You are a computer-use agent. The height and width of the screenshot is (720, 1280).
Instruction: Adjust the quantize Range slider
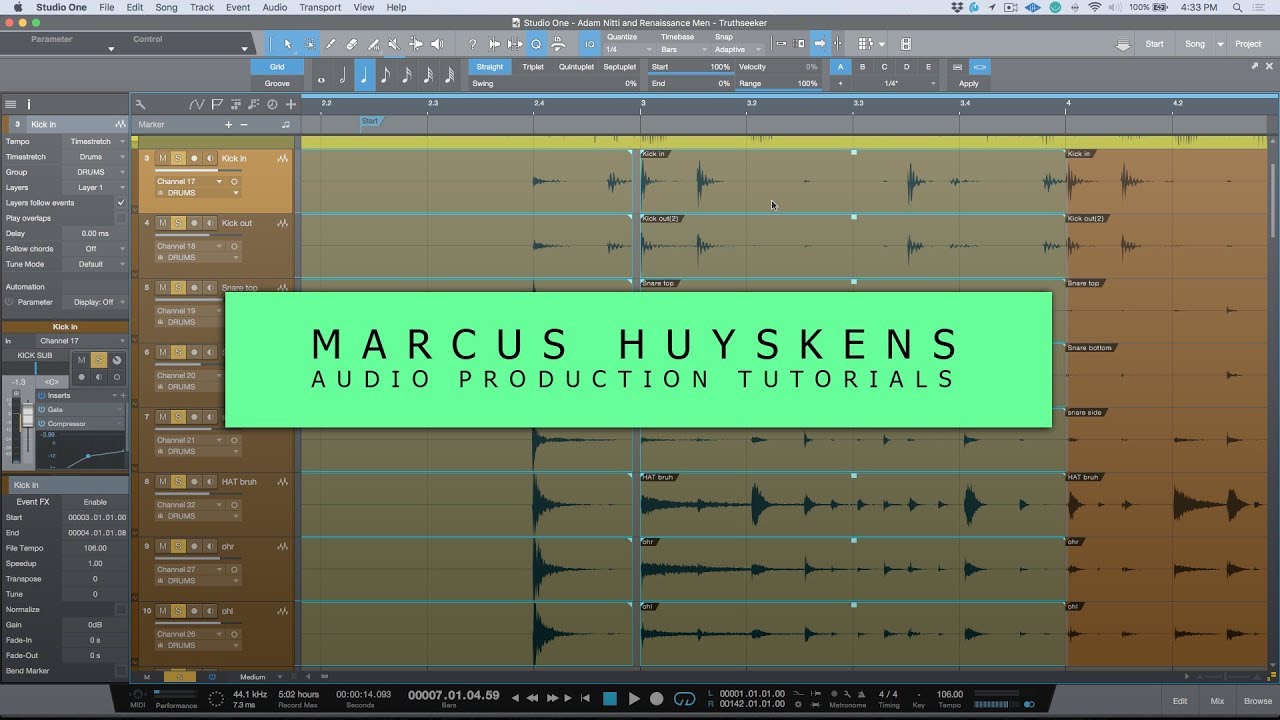tap(778, 84)
